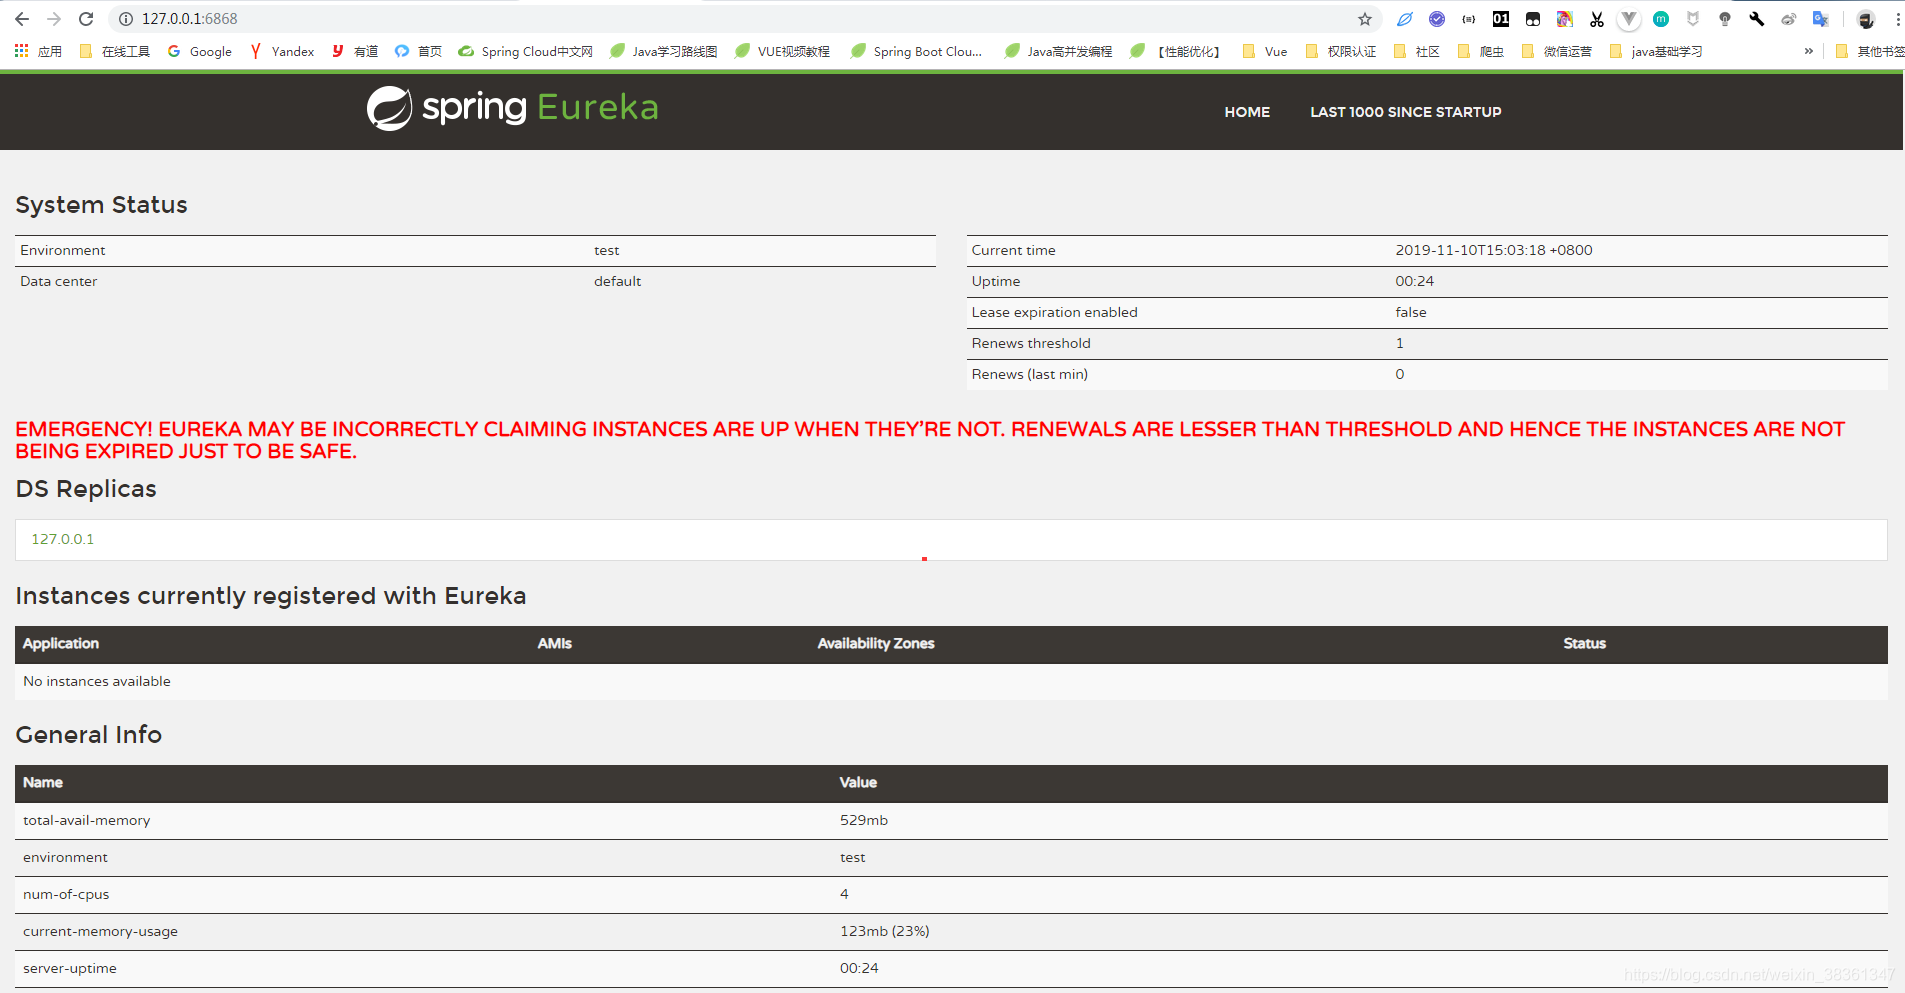
Task: Open the Chrome three-dot menu
Action: (x=1897, y=19)
